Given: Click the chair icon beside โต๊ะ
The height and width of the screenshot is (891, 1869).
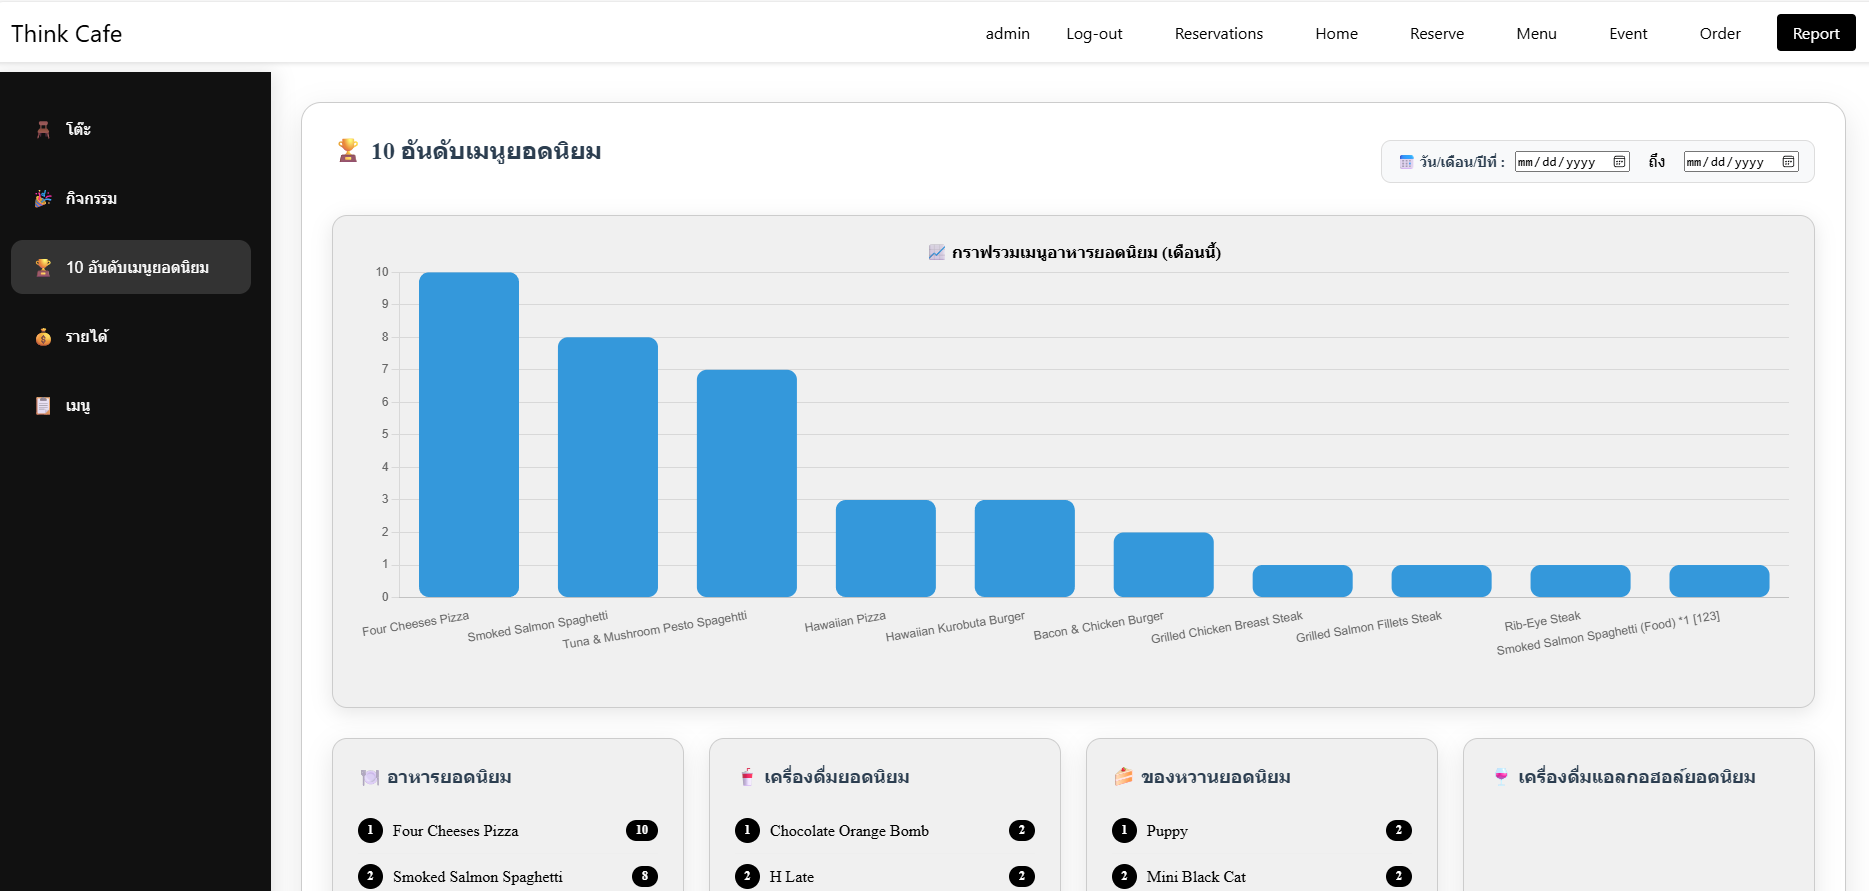Looking at the screenshot, I should click(x=43, y=129).
